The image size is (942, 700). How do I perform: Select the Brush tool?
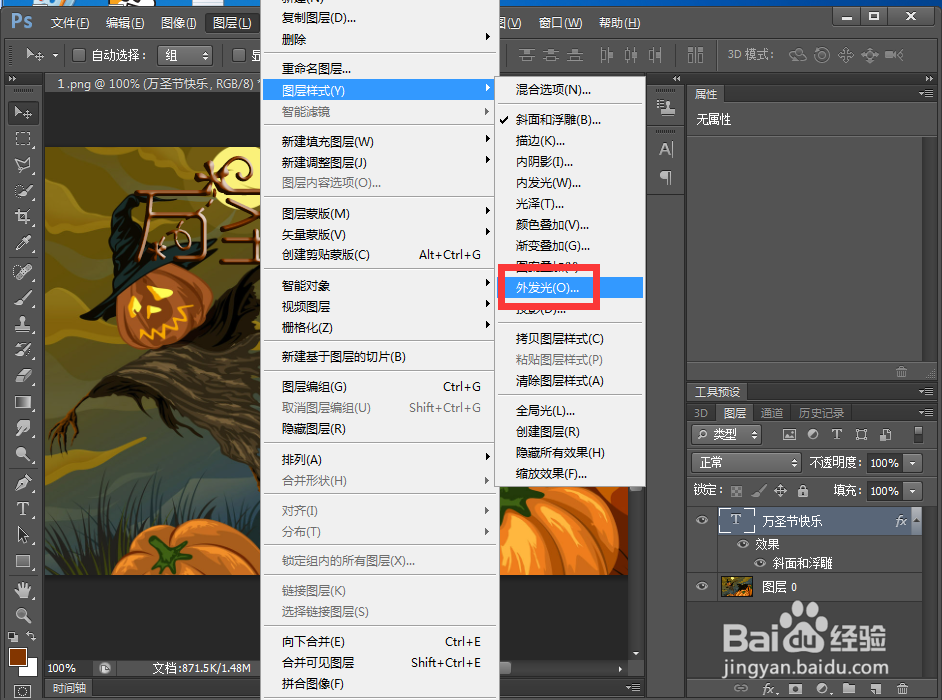[x=23, y=298]
